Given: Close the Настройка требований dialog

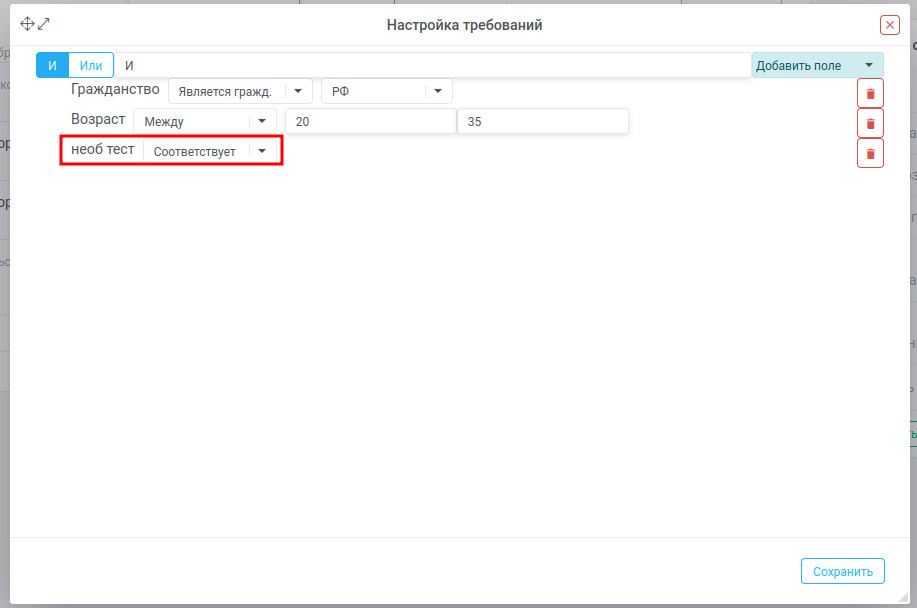Looking at the screenshot, I should 889,25.
